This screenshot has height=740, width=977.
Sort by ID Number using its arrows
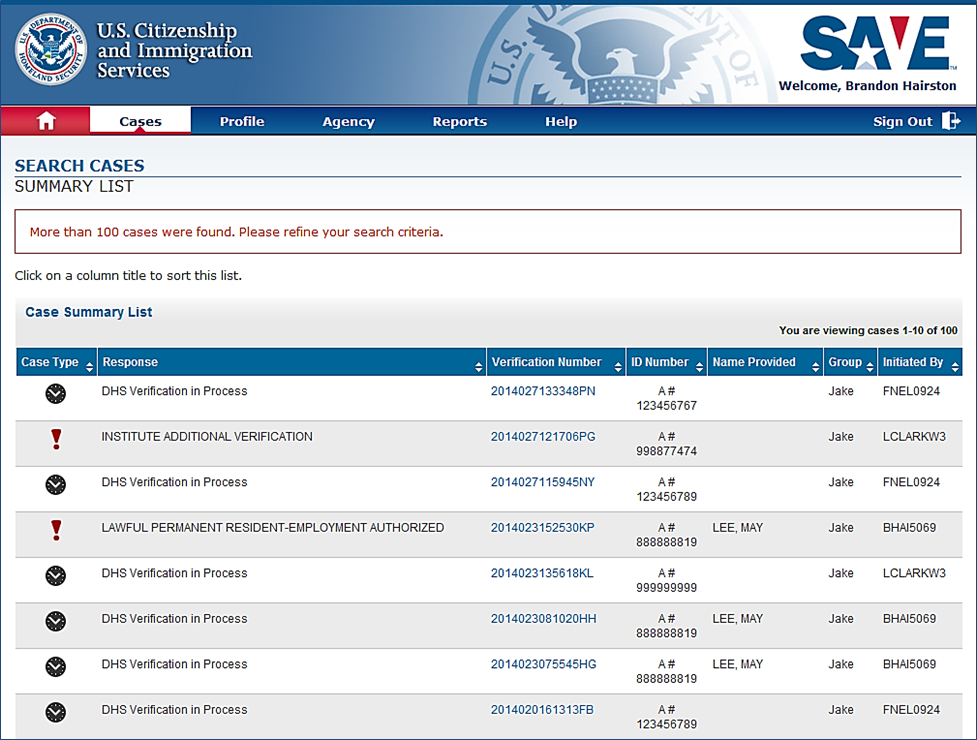pos(699,367)
